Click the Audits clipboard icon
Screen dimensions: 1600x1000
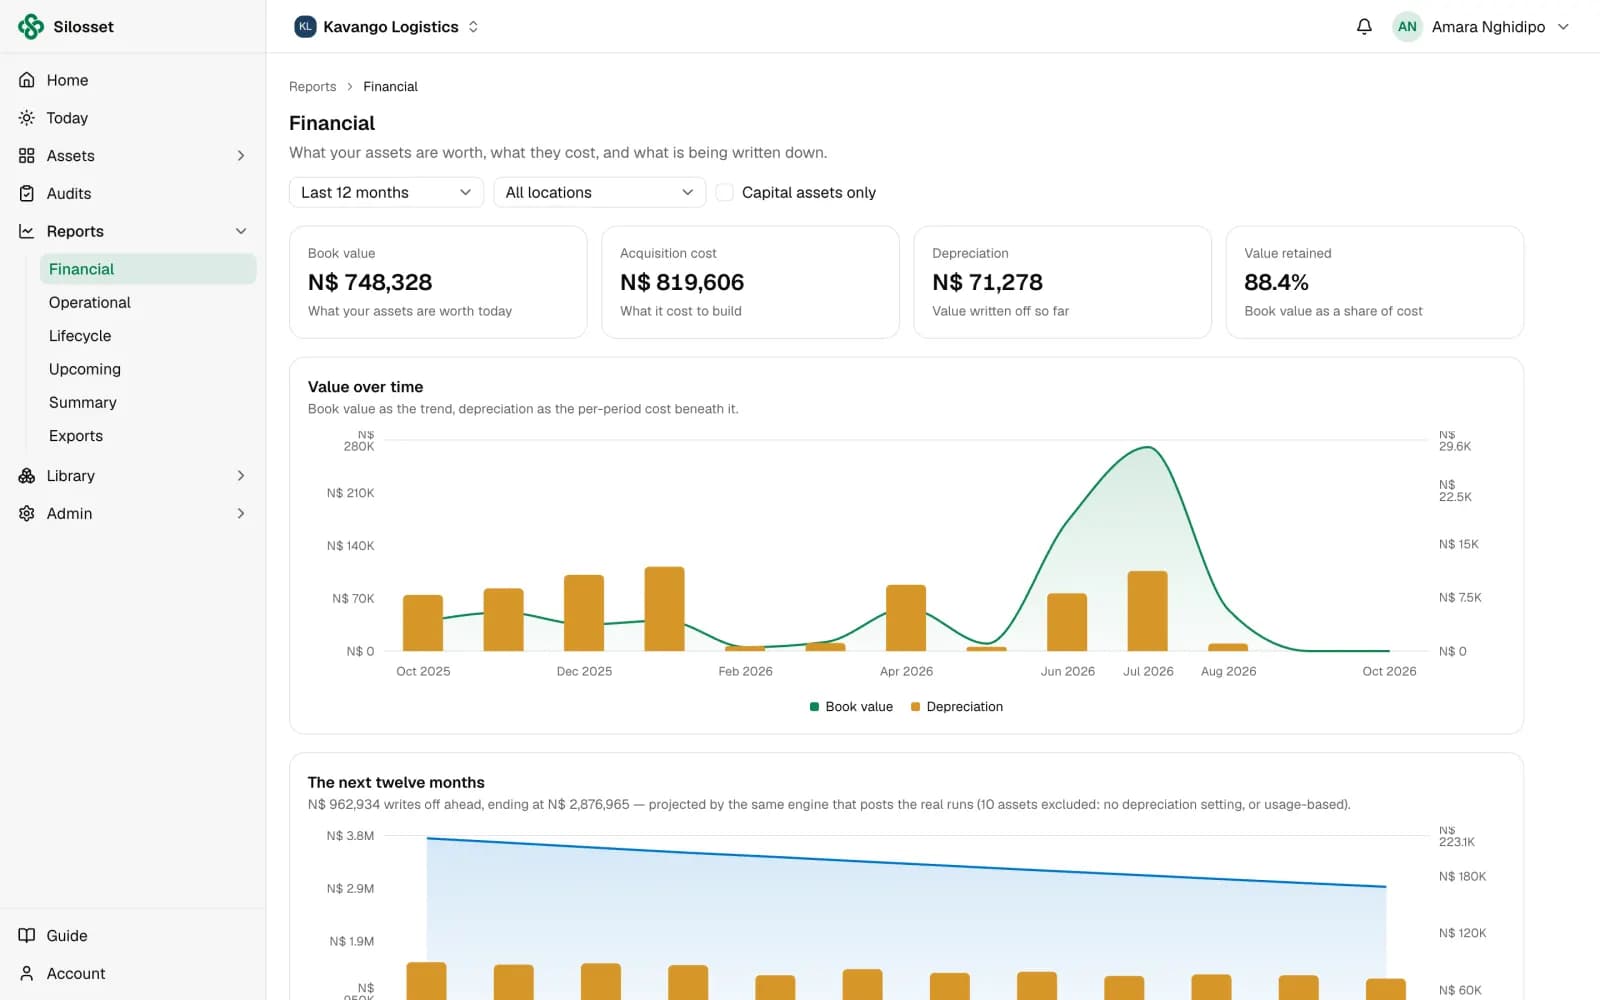click(27, 194)
